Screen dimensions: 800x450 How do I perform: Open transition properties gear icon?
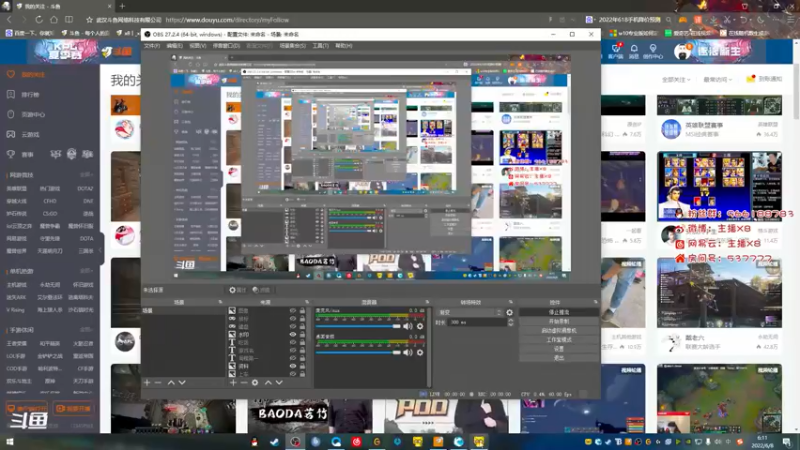coord(509,312)
